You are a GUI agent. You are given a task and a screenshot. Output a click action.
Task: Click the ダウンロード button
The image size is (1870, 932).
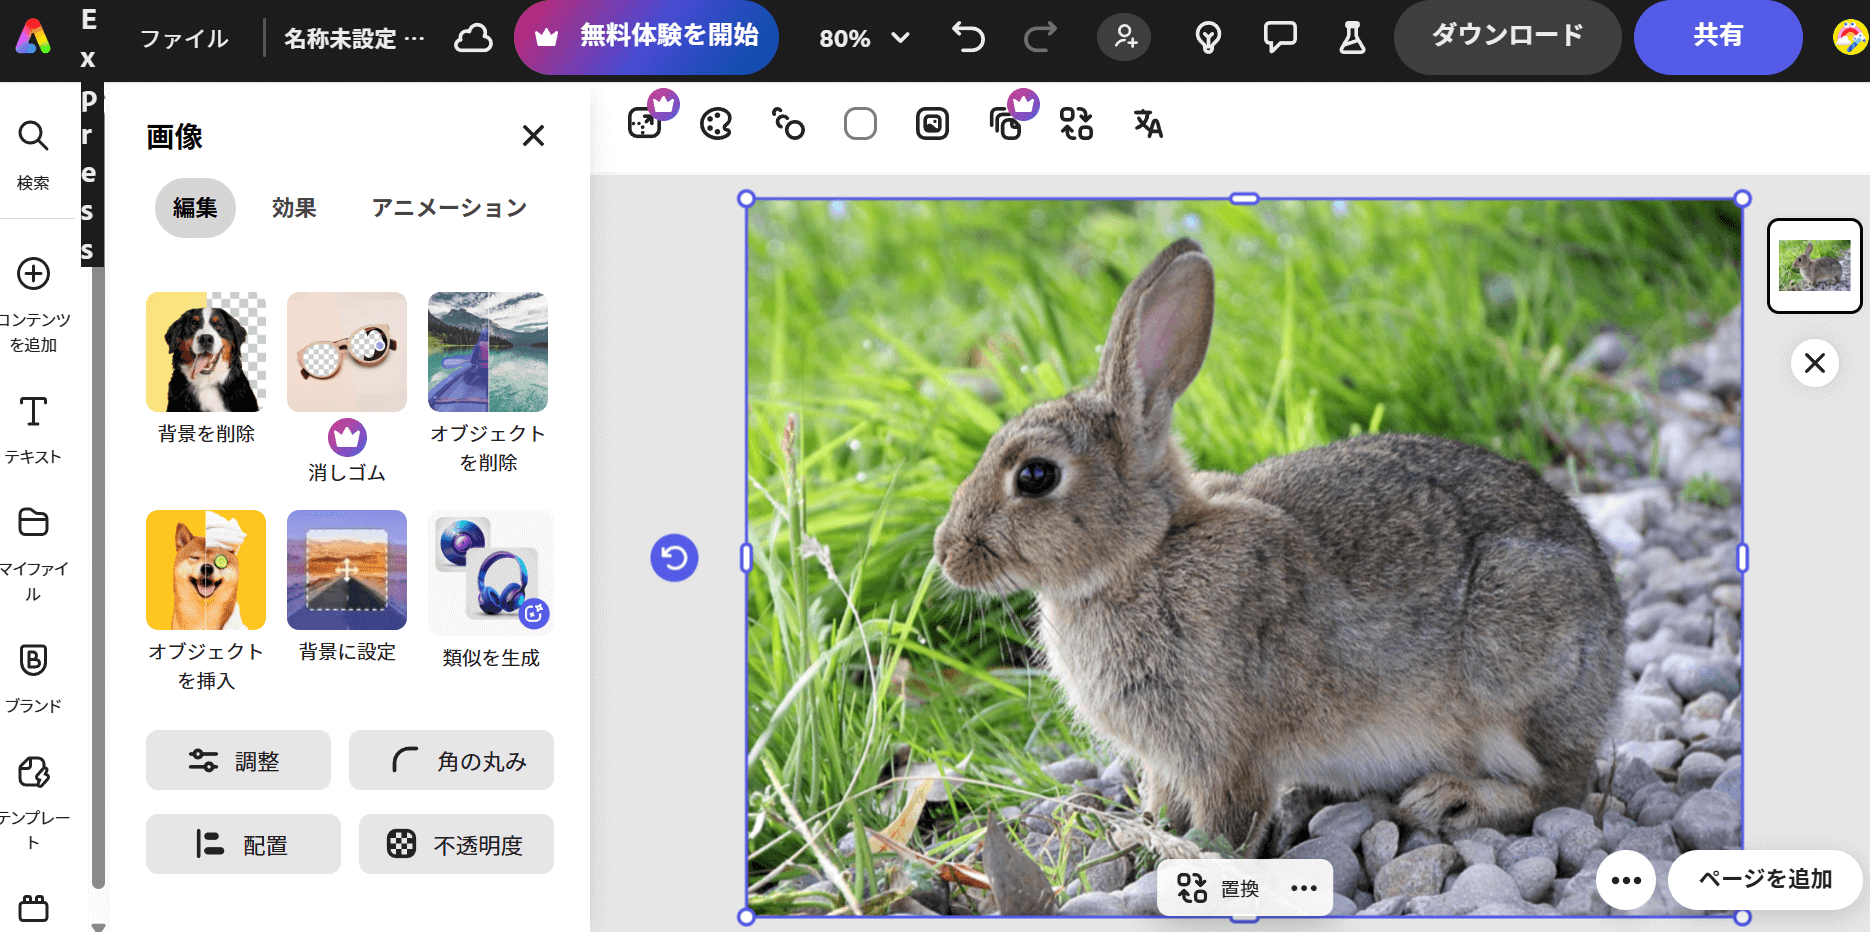tap(1507, 37)
